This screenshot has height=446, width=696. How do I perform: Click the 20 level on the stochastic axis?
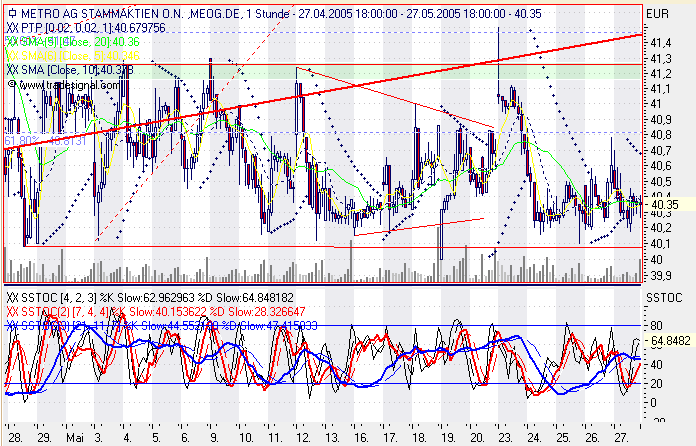pos(656,383)
